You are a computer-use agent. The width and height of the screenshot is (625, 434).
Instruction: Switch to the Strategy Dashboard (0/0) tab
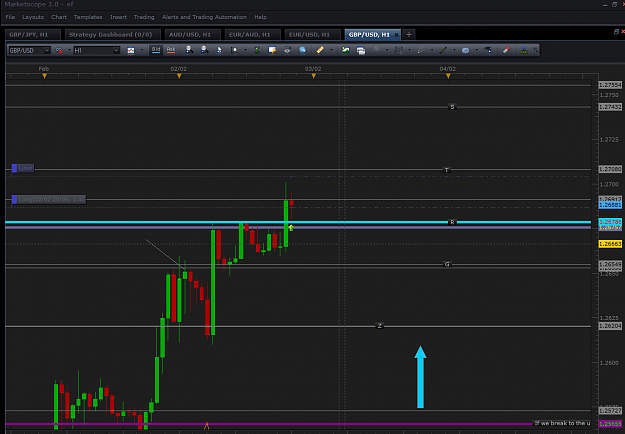(x=113, y=35)
